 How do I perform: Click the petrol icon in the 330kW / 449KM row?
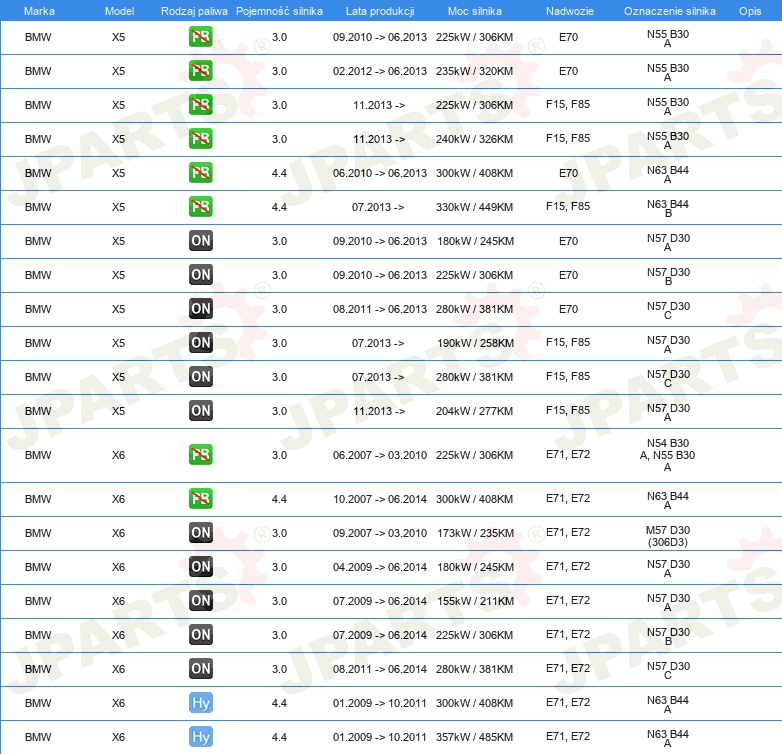pyautogui.click(x=200, y=206)
